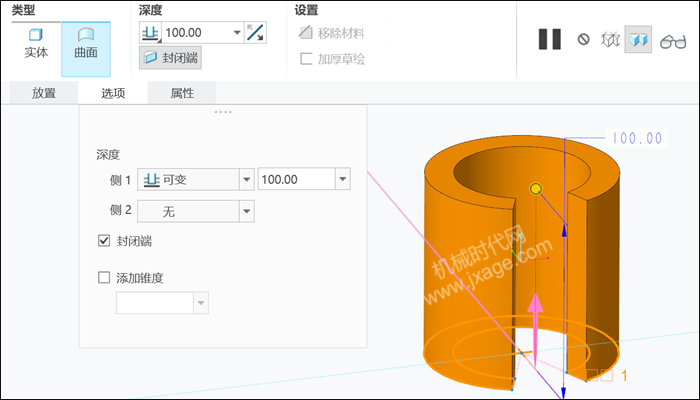Uncheck the 封闭端 checkbox in options panel
The height and width of the screenshot is (400, 700).
click(x=104, y=241)
